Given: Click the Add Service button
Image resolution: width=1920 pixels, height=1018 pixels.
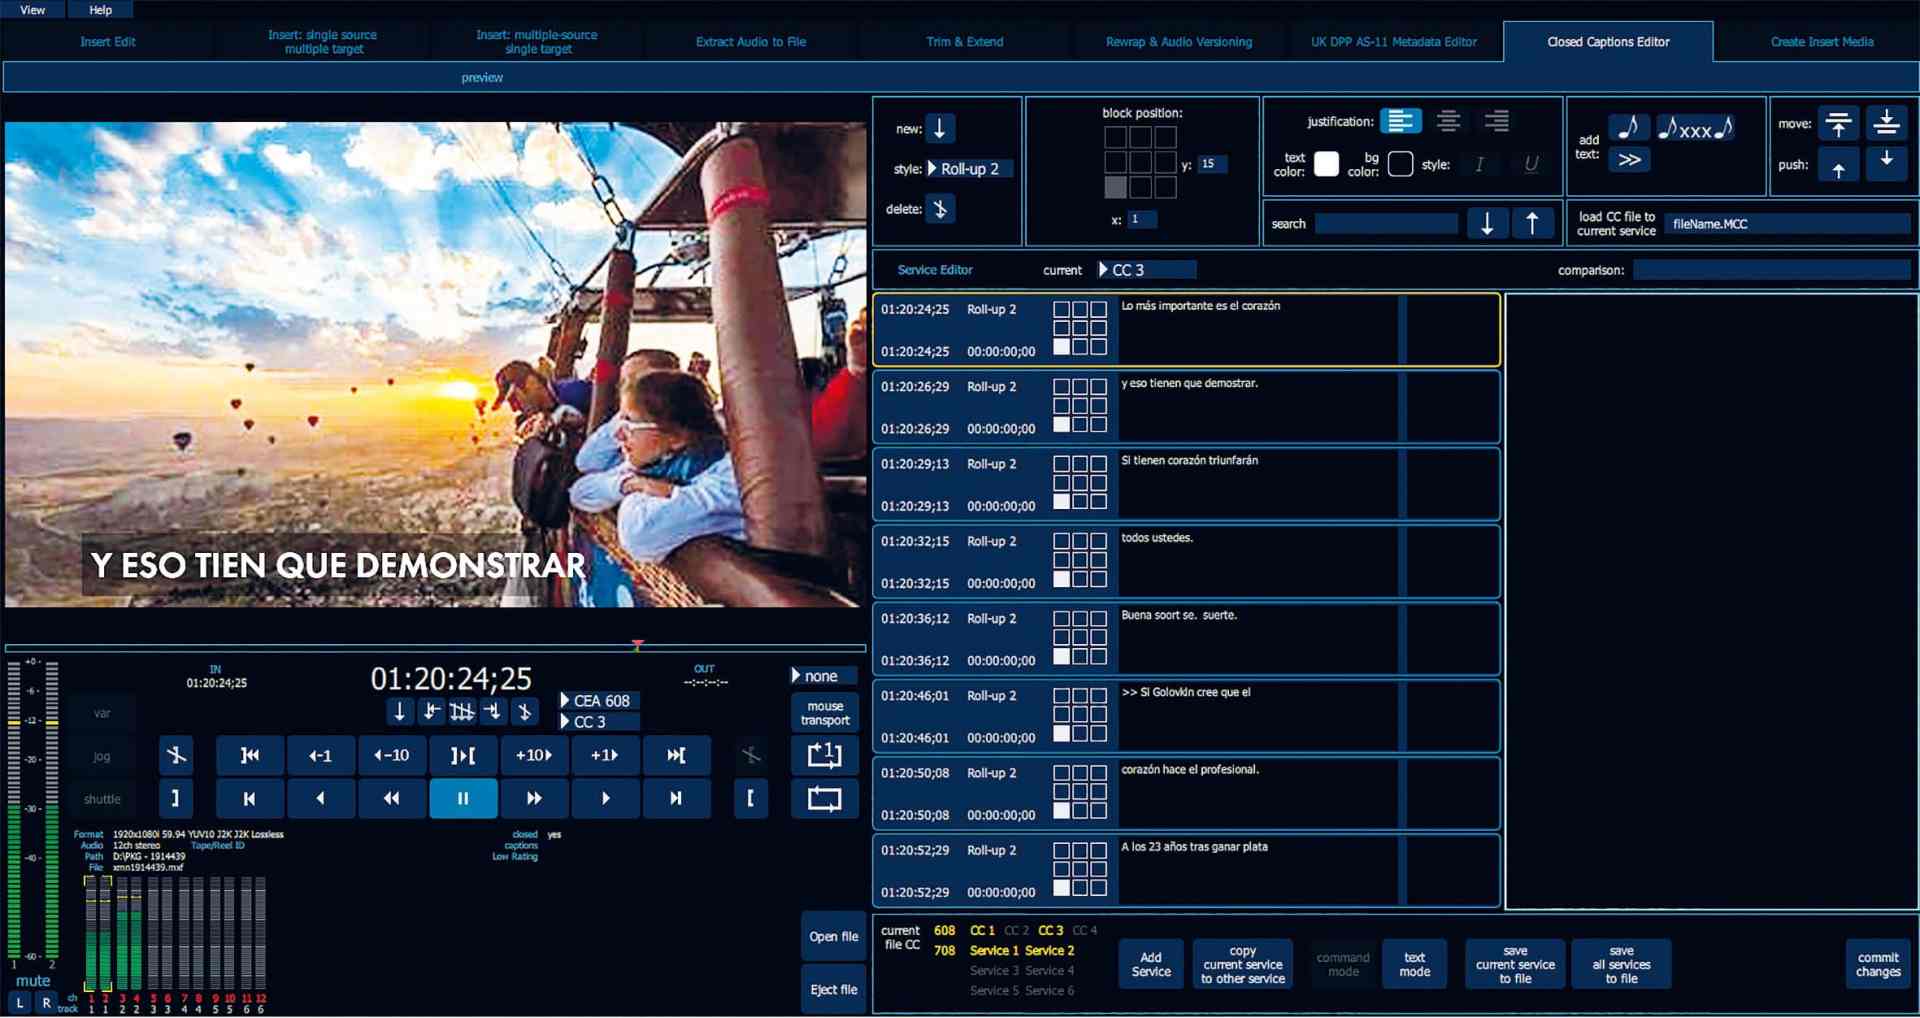Looking at the screenshot, I should pyautogui.click(x=1150, y=963).
